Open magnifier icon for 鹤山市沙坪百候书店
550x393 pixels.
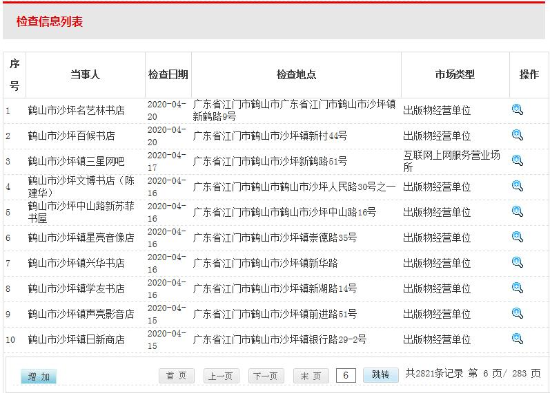517,135
